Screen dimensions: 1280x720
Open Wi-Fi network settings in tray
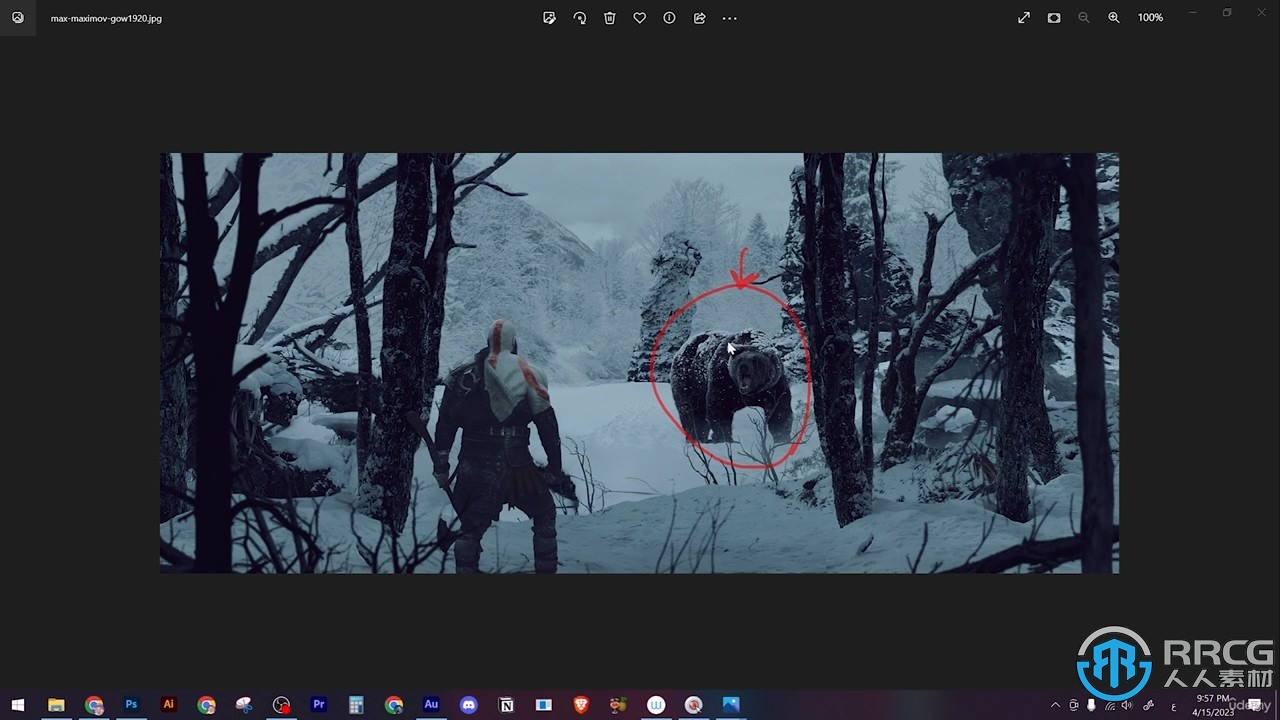click(x=1109, y=705)
